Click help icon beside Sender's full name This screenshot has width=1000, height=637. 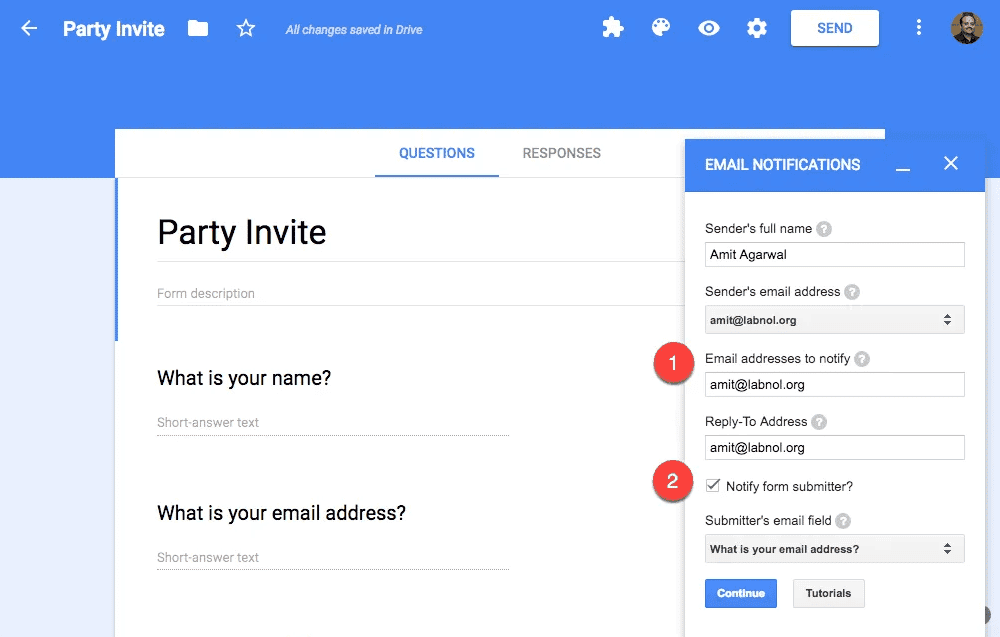[x=823, y=228]
